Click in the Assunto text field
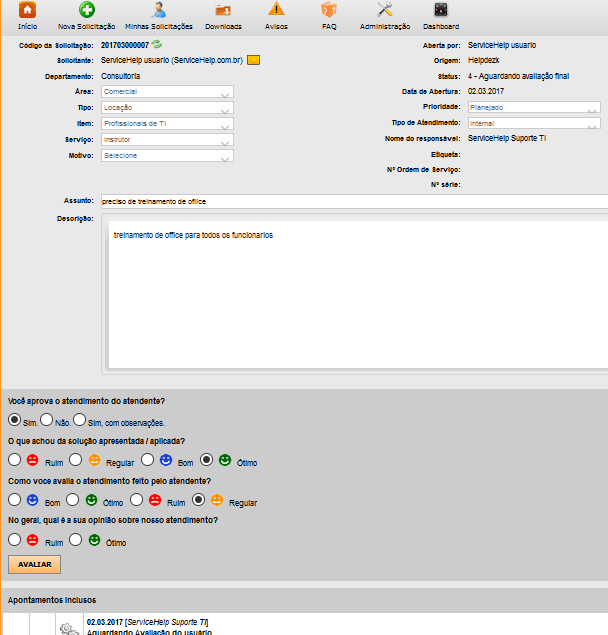The height and width of the screenshot is (635, 608). coord(350,201)
